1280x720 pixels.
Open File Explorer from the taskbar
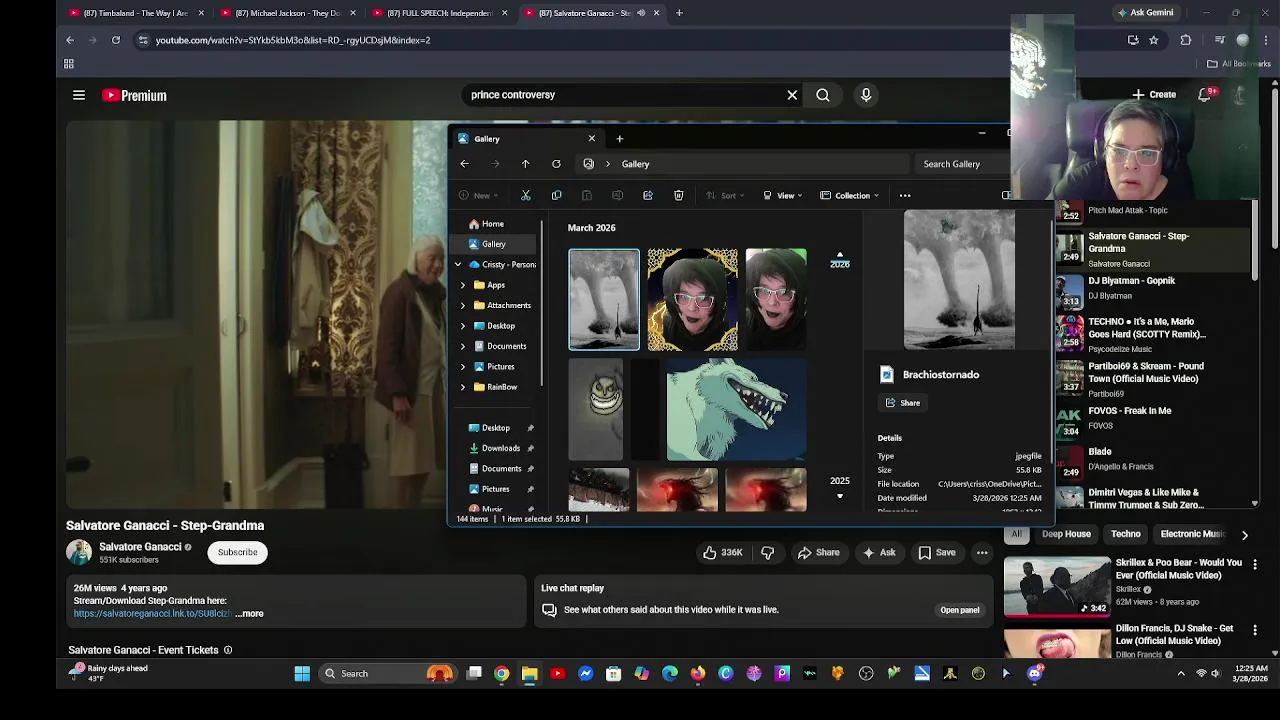point(530,674)
